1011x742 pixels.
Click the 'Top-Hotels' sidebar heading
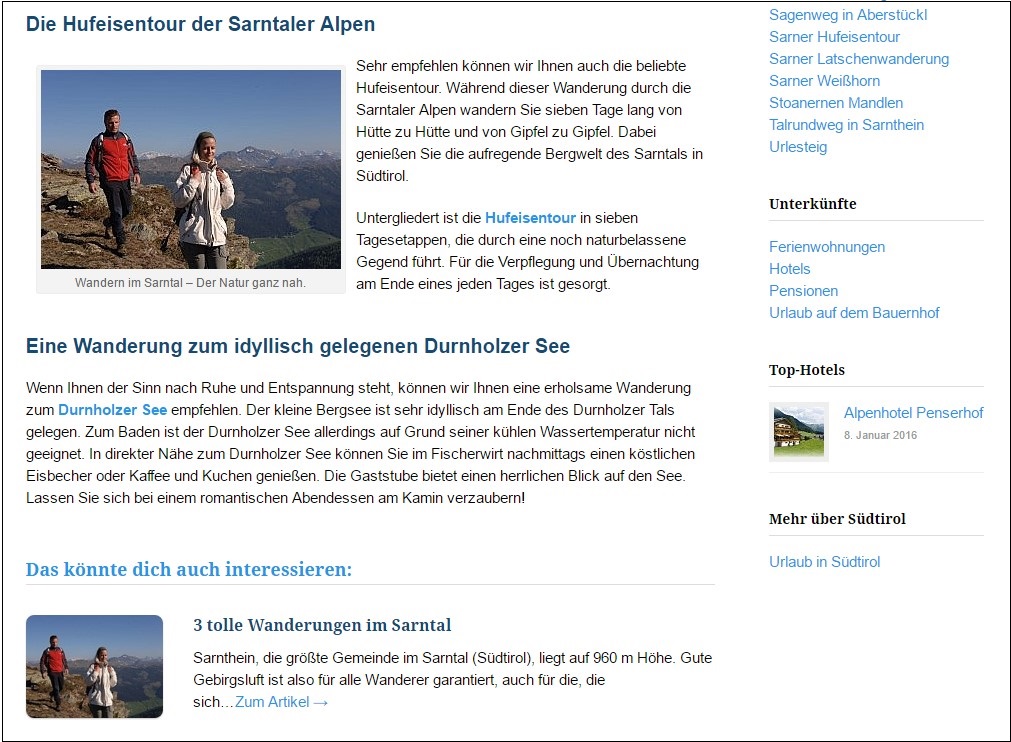[807, 370]
